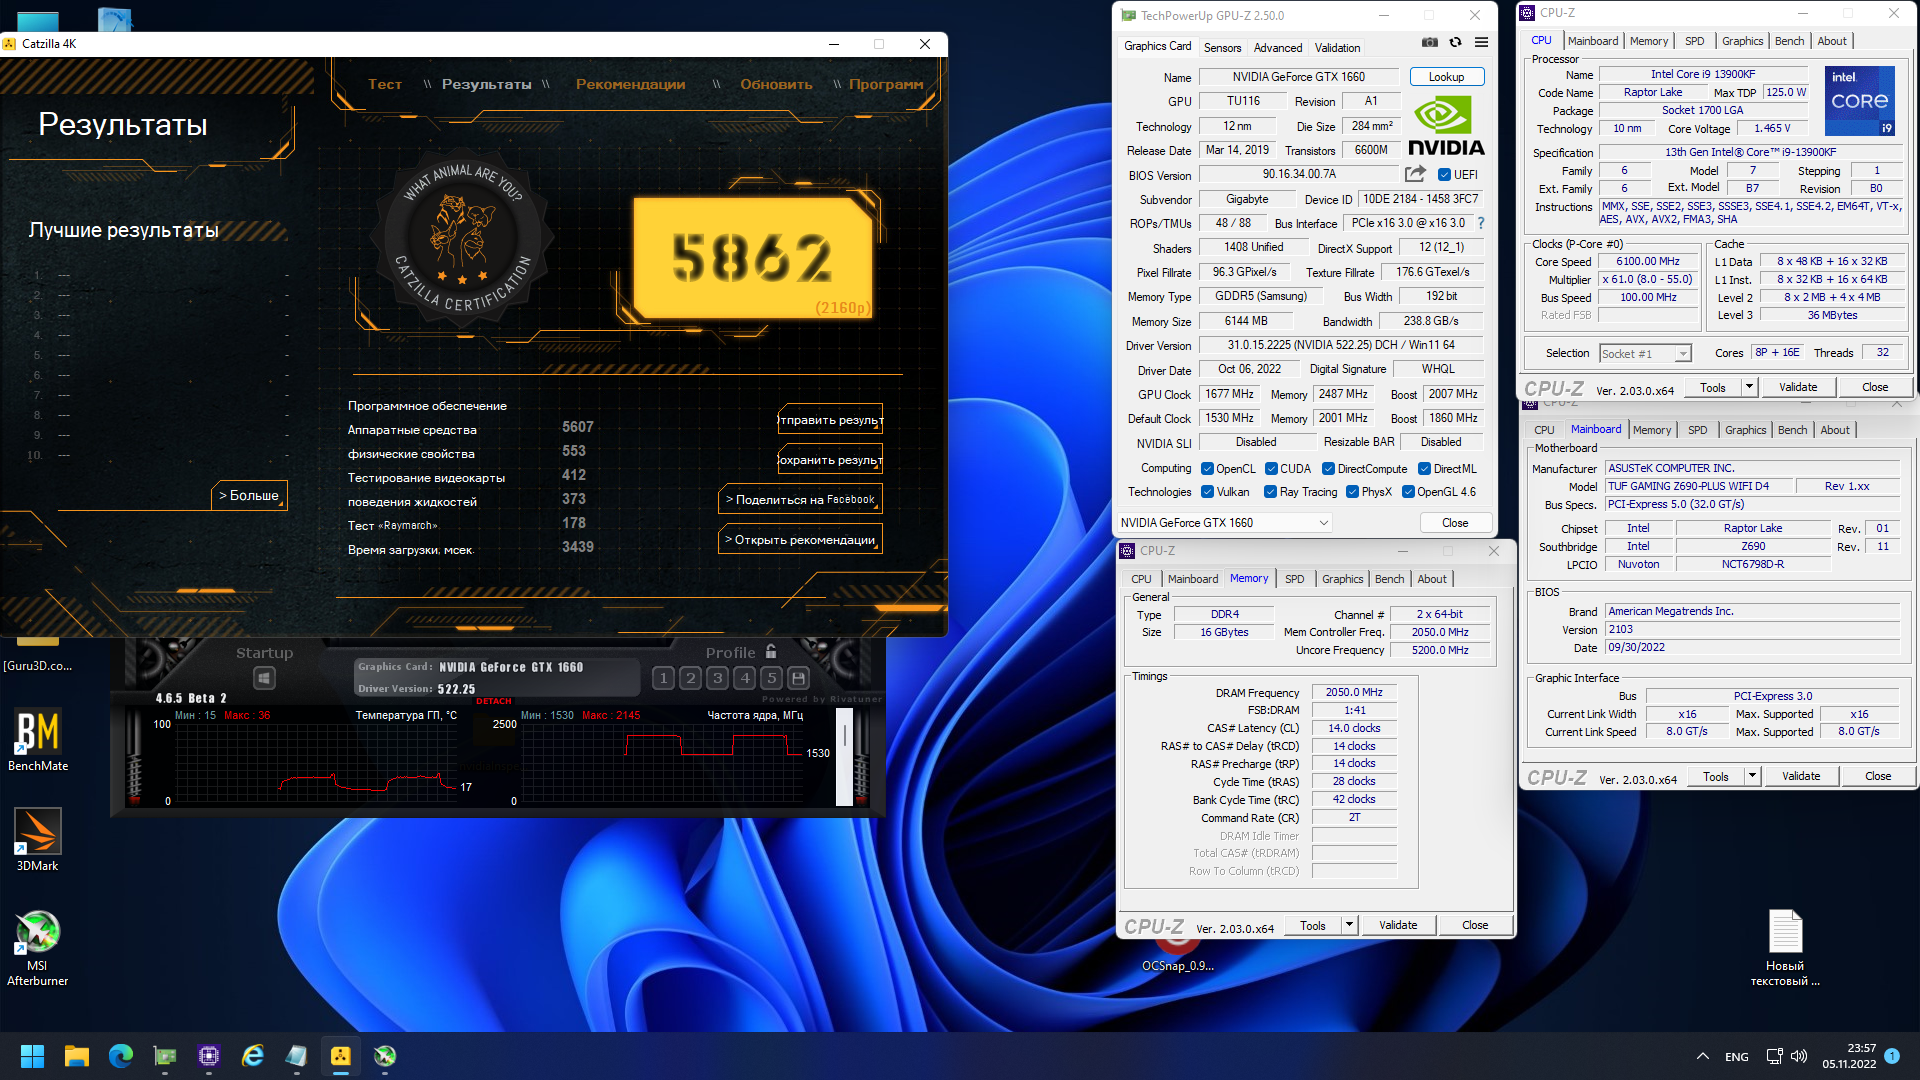
Task: Open BenchMate desktop icon
Action: tap(38, 741)
